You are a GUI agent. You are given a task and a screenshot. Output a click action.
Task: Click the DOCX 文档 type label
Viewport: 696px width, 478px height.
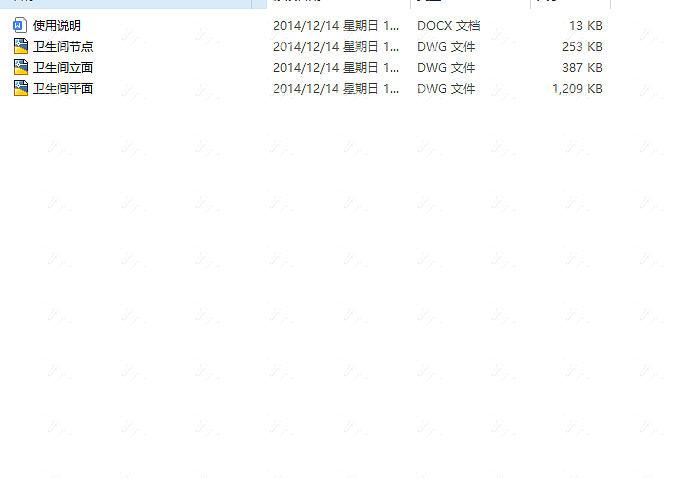448,26
